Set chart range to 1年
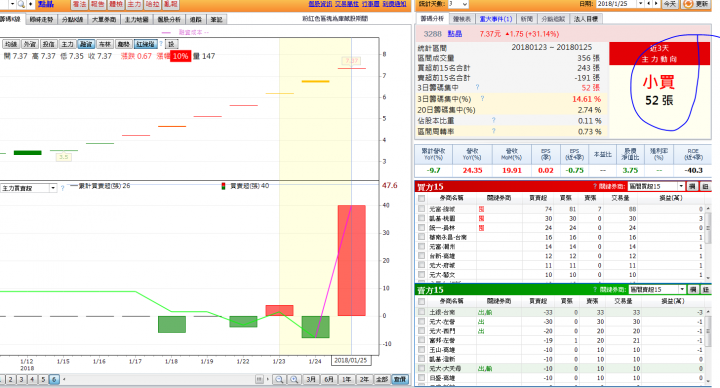The height and width of the screenshot is (388, 720). (346, 379)
